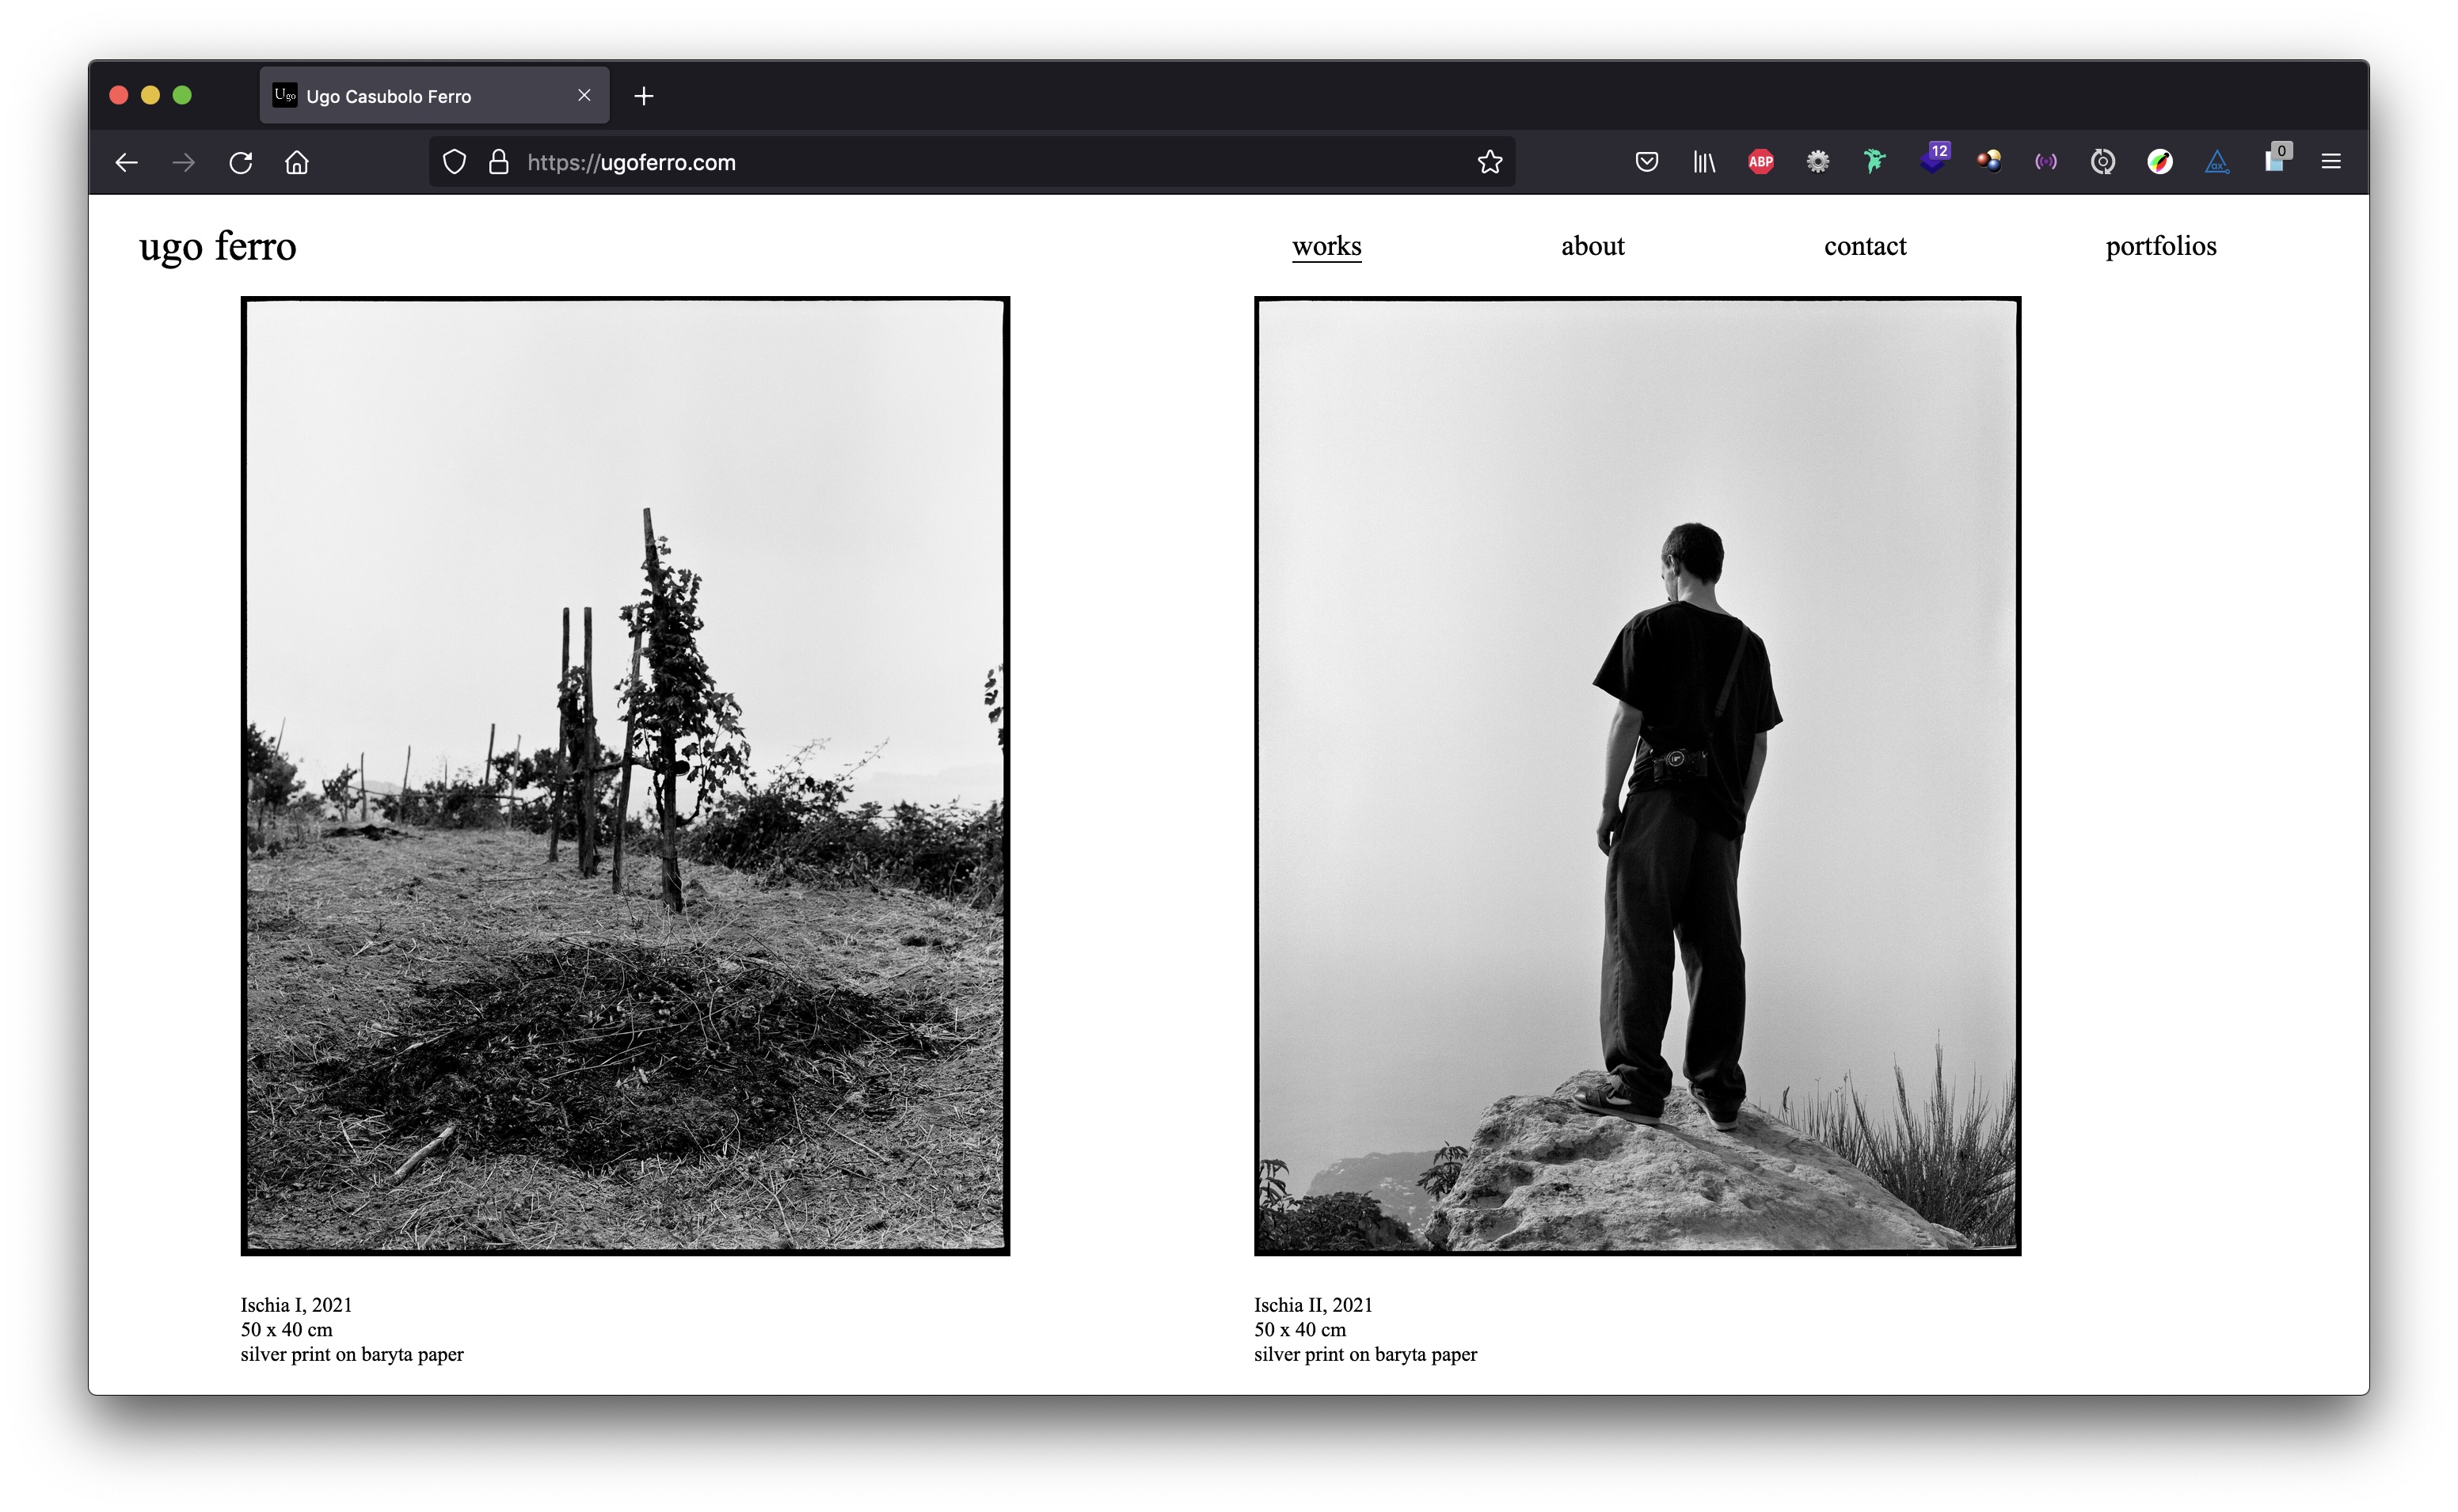Open tracking protection shield info
This screenshot has width=2458, height=1512.
454,162
